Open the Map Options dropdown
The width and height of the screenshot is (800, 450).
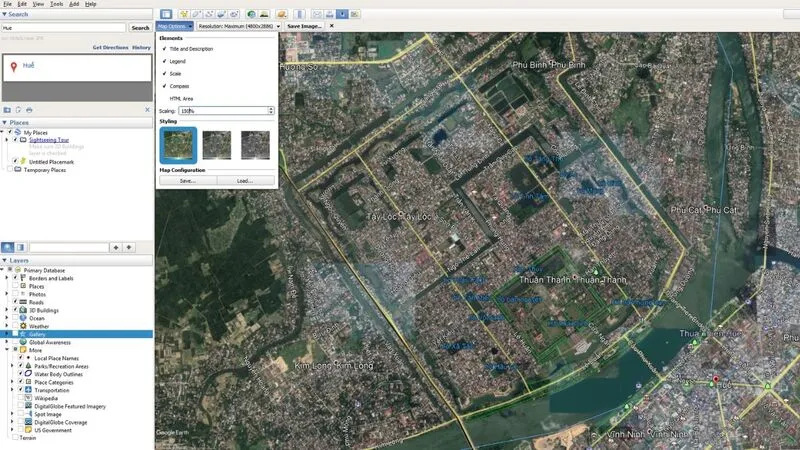[x=175, y=26]
